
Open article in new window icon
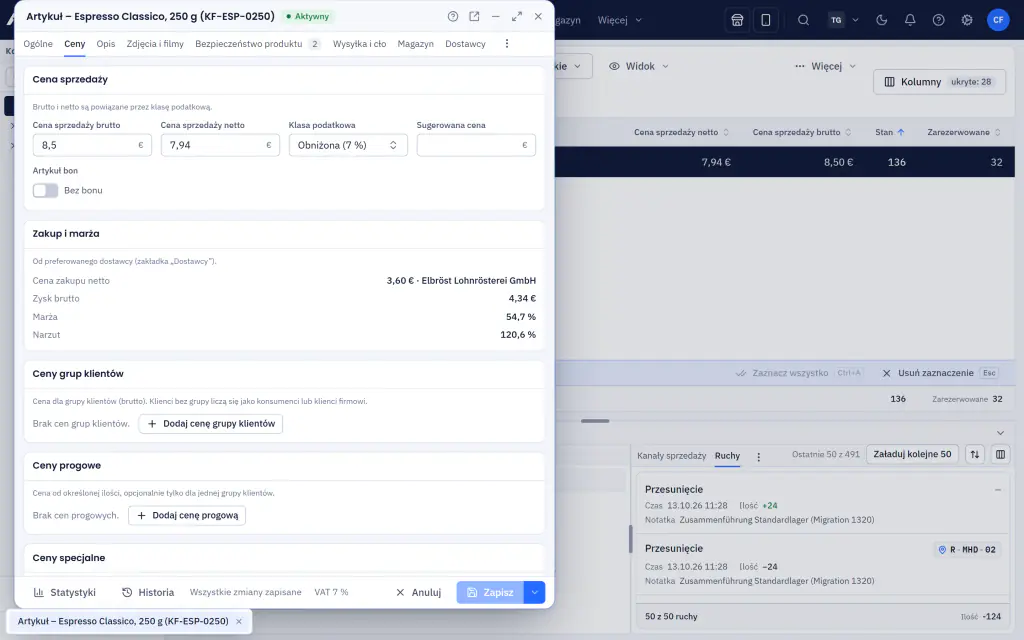click(x=474, y=16)
